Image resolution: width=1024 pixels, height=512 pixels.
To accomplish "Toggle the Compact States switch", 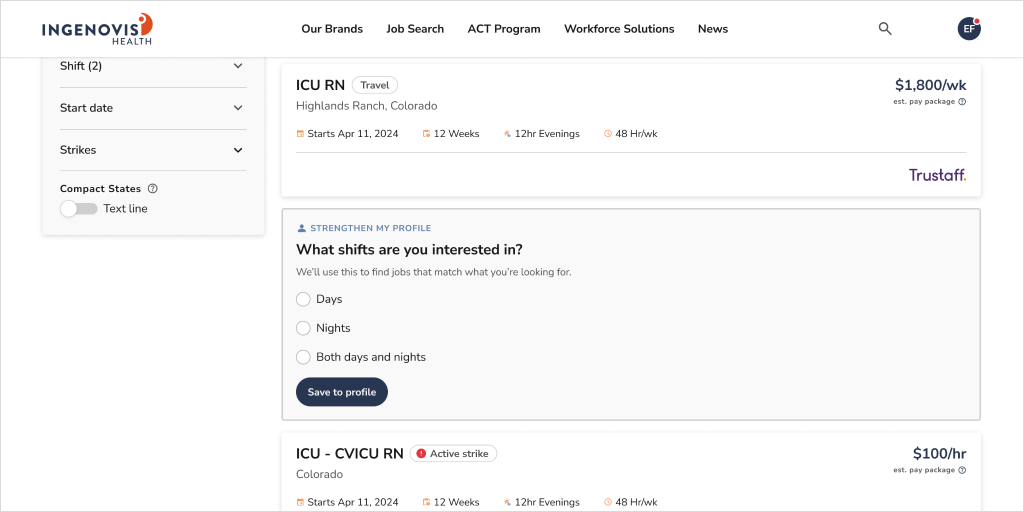I will pyautogui.click(x=79, y=209).
